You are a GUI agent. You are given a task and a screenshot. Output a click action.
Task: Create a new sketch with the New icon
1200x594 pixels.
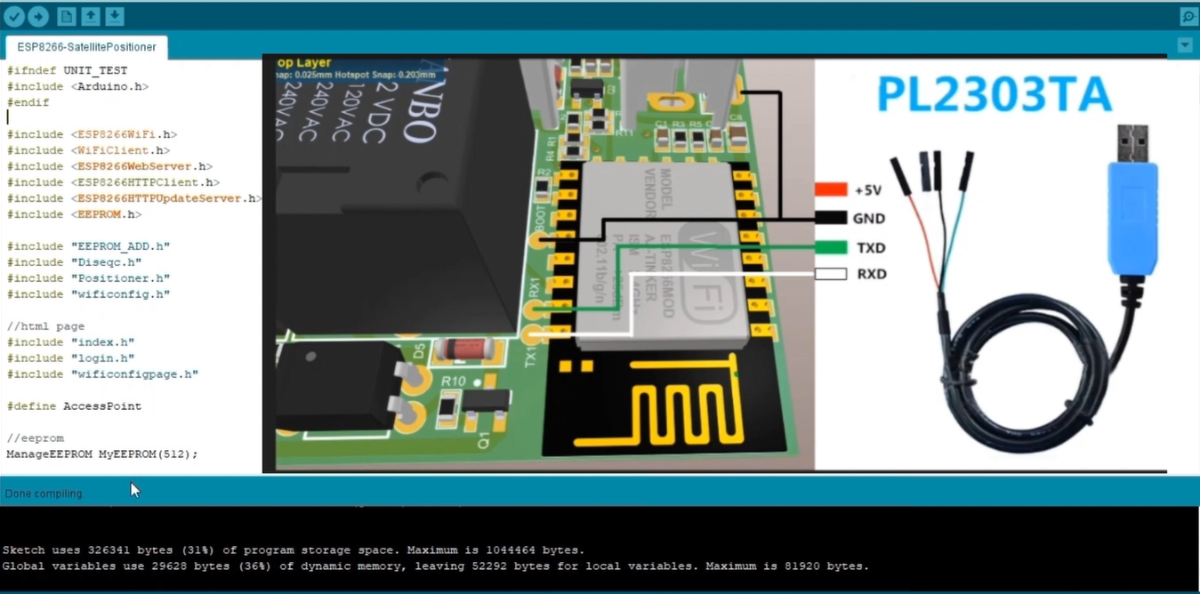click(66, 16)
